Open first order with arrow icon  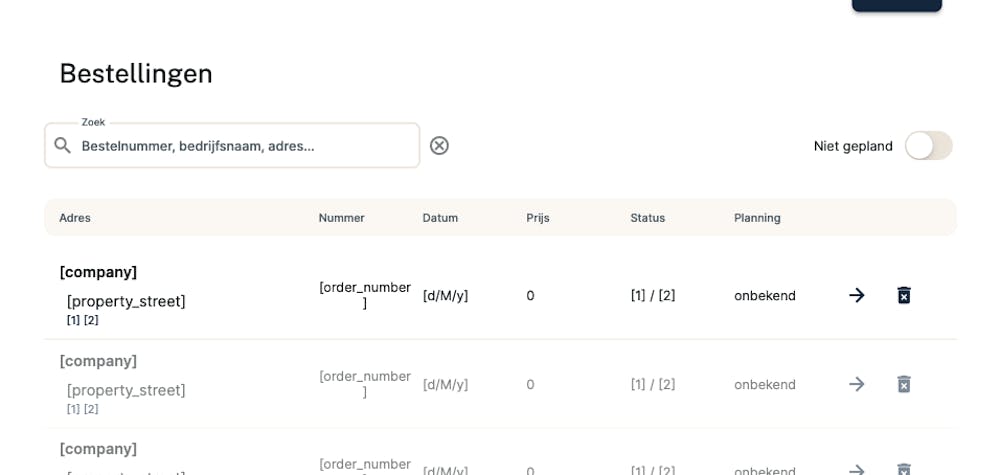(856, 295)
